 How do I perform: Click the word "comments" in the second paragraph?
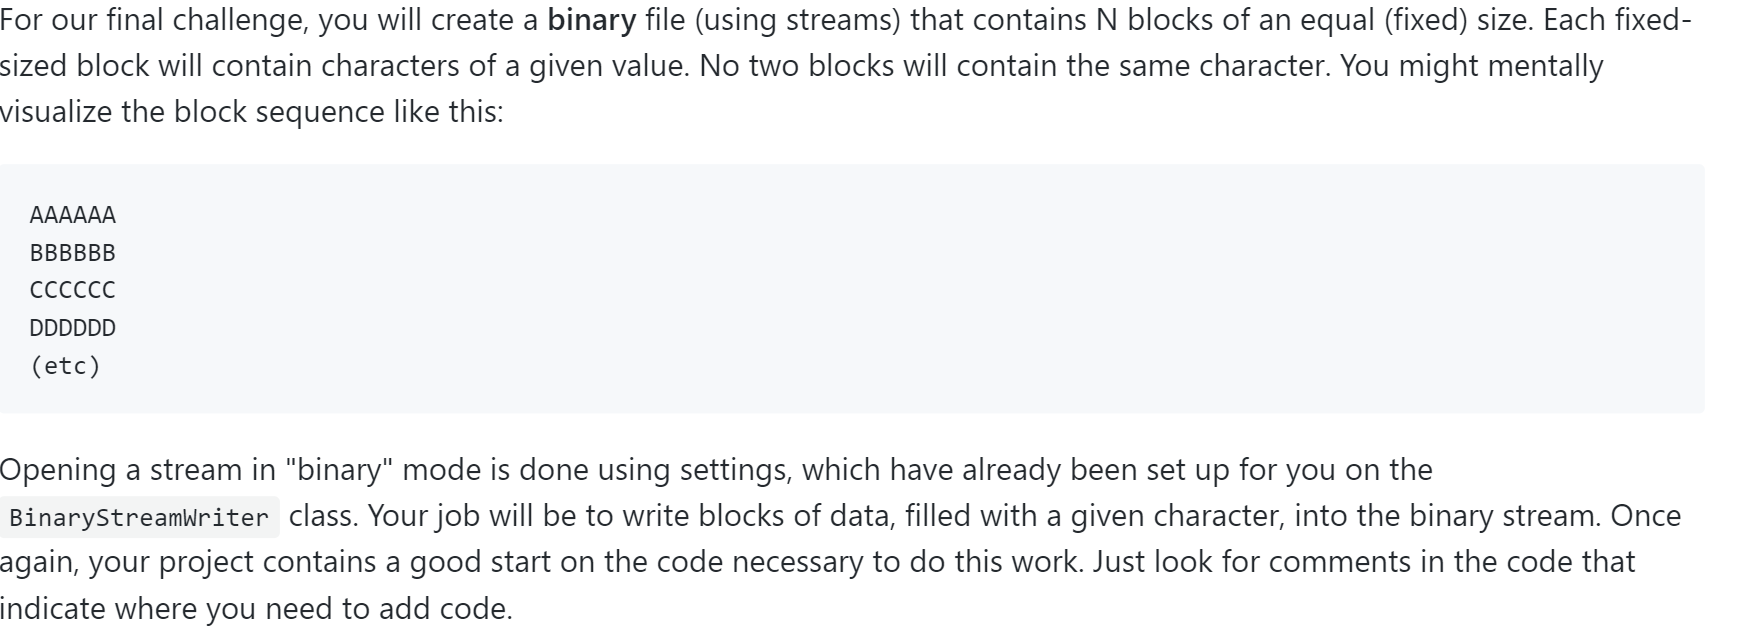pyautogui.click(x=1340, y=561)
